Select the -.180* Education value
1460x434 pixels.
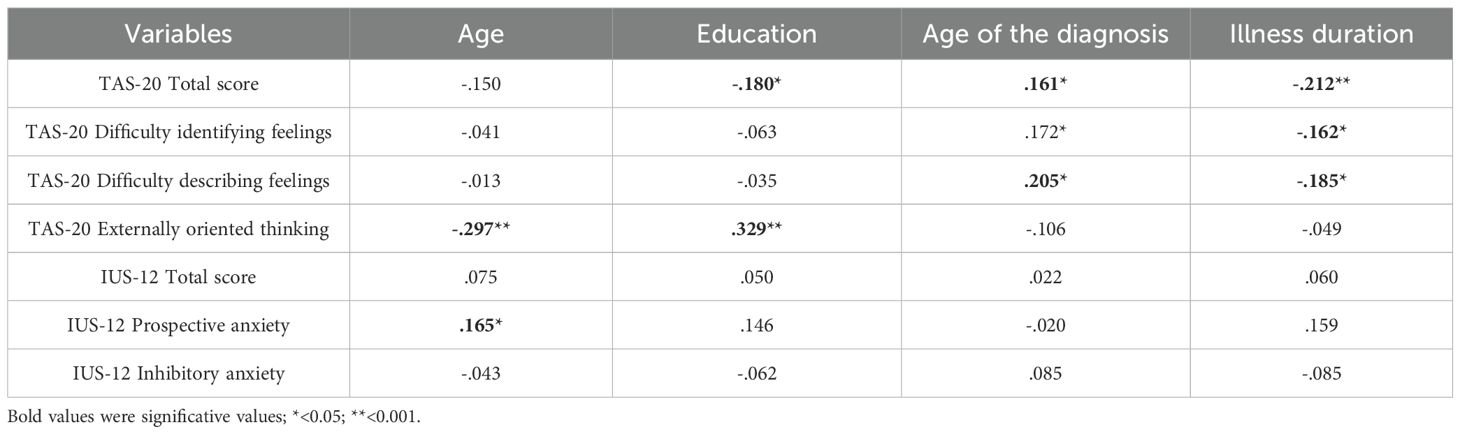[756, 84]
